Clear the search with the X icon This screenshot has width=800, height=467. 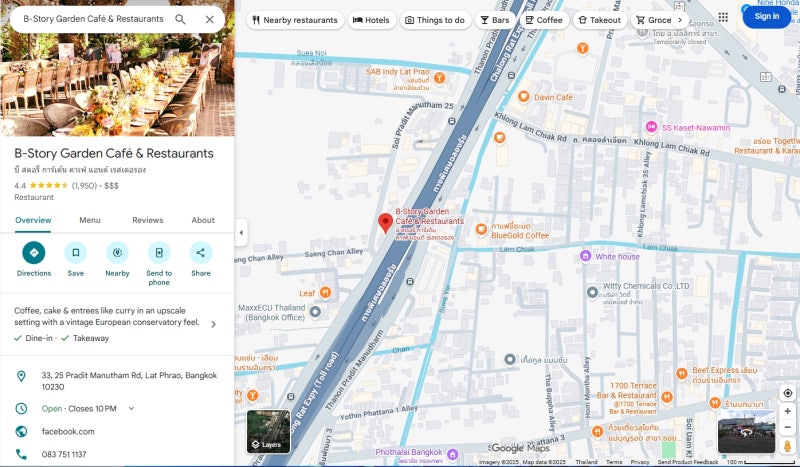[210, 19]
